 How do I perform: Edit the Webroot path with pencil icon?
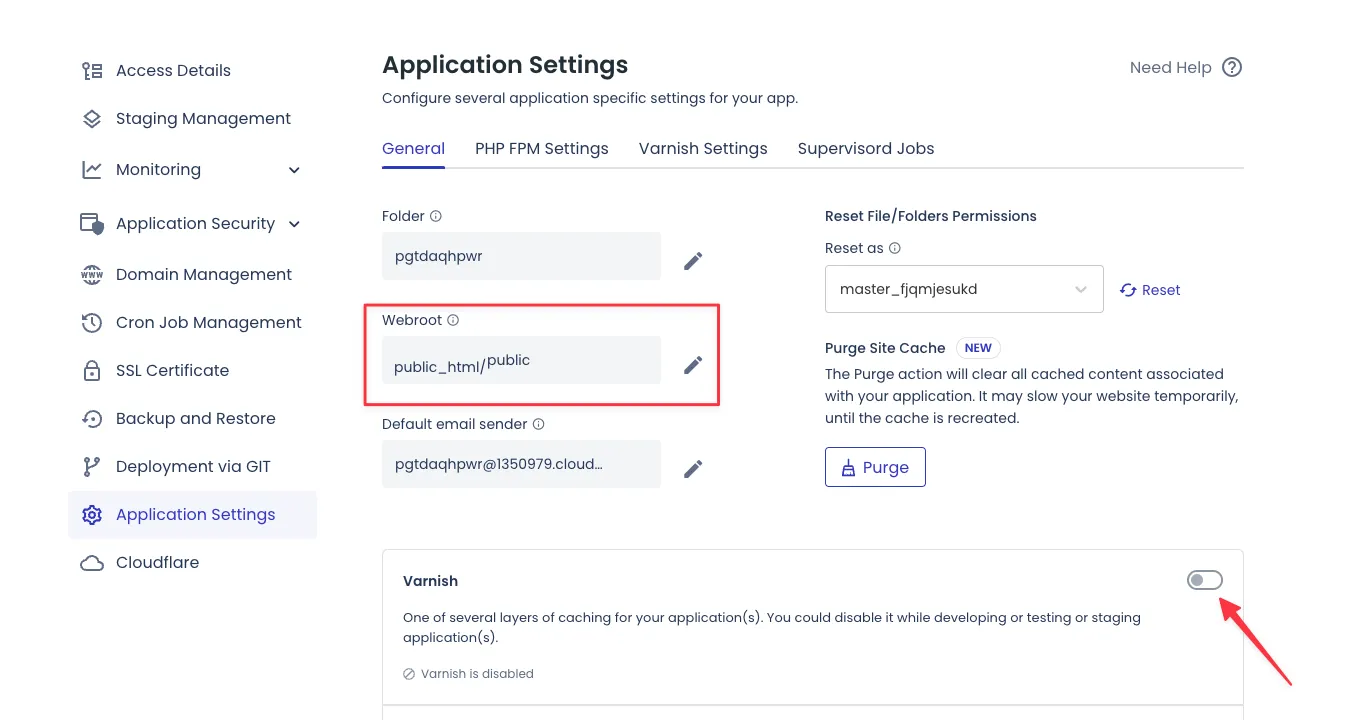click(x=693, y=365)
